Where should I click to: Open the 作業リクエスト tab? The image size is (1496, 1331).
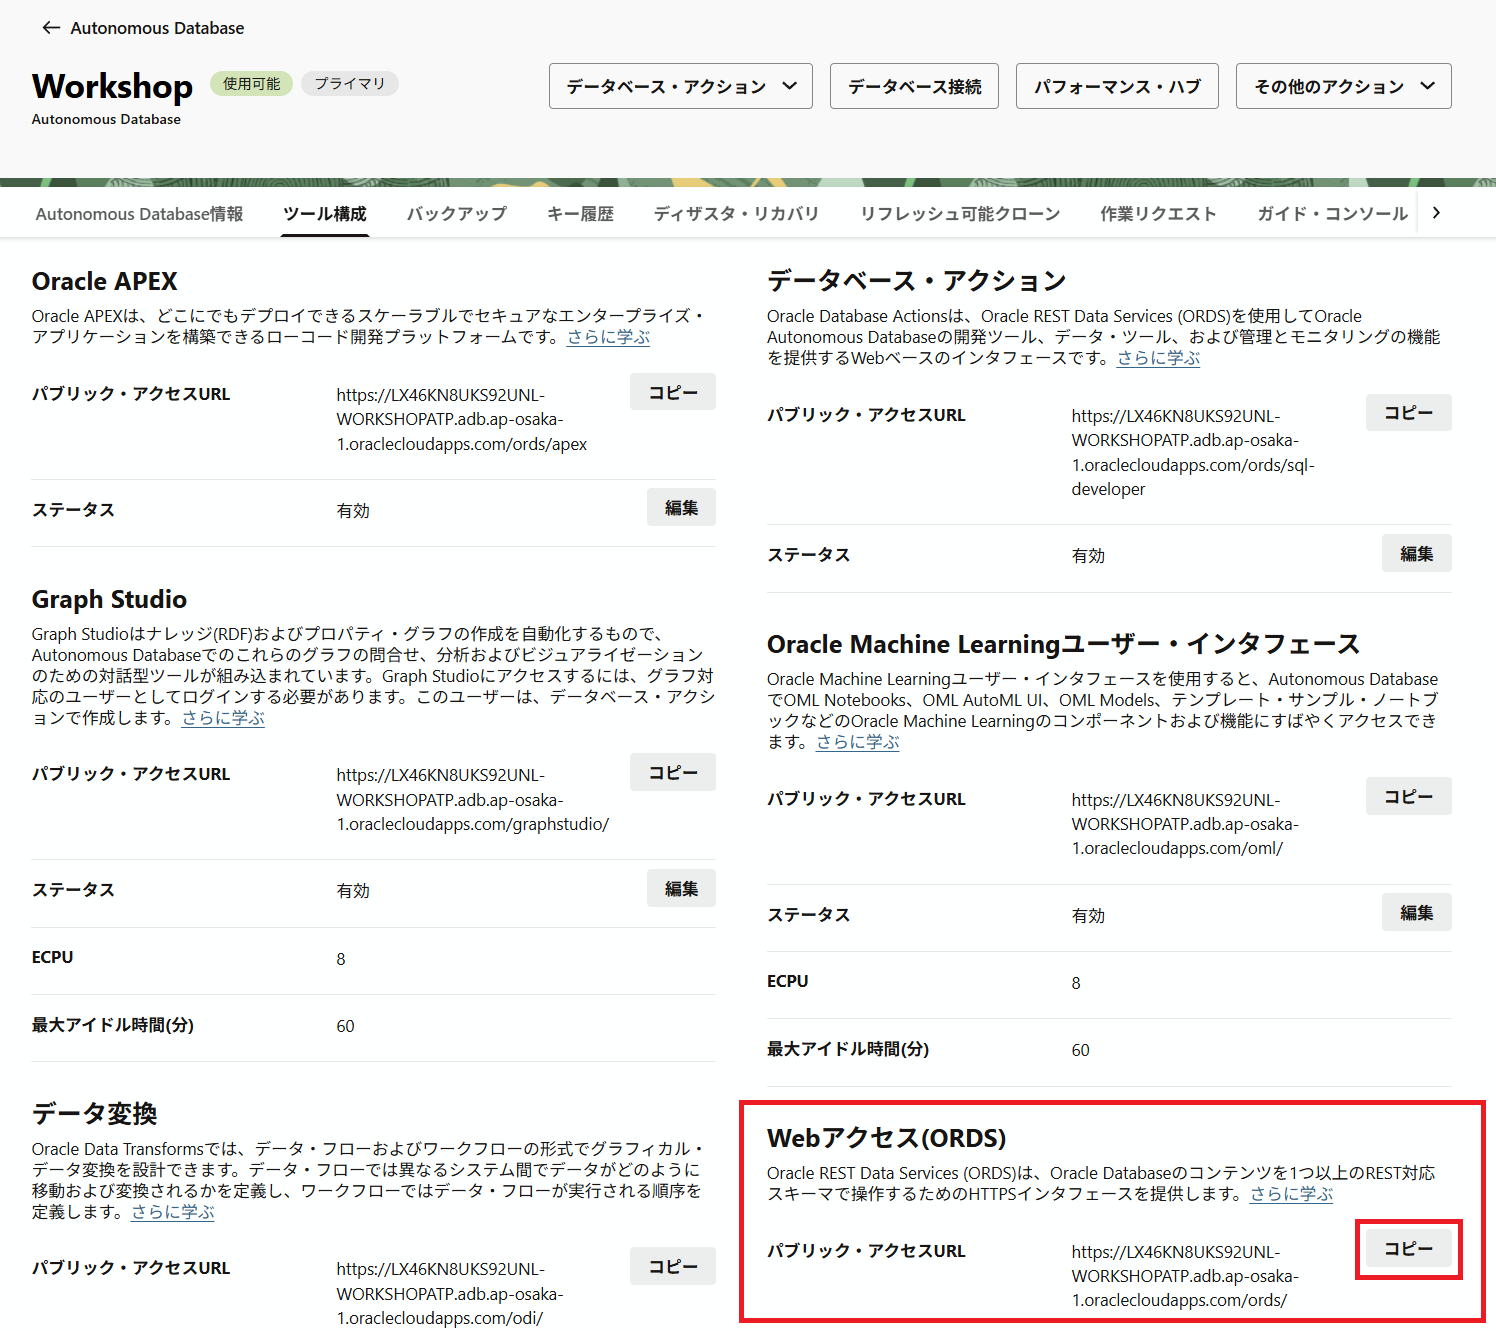(x=1157, y=214)
